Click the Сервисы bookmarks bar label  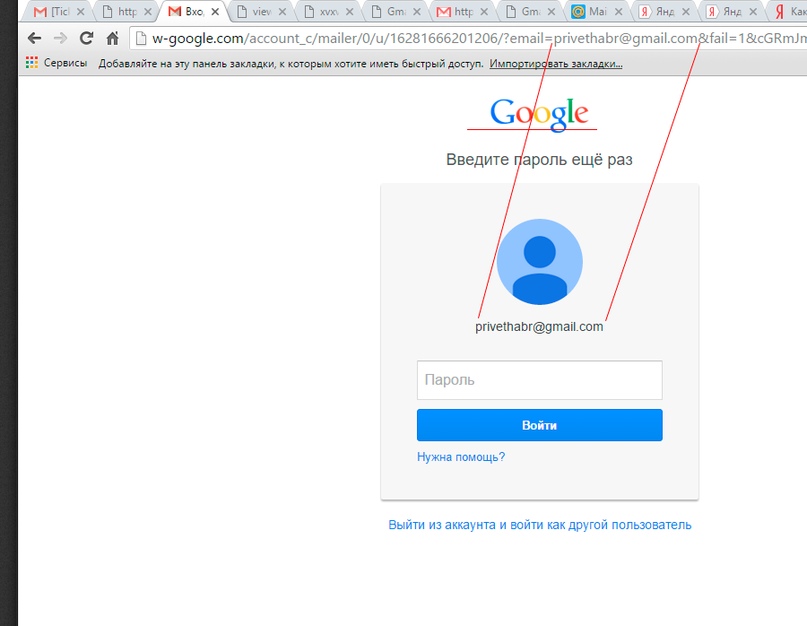click(65, 63)
